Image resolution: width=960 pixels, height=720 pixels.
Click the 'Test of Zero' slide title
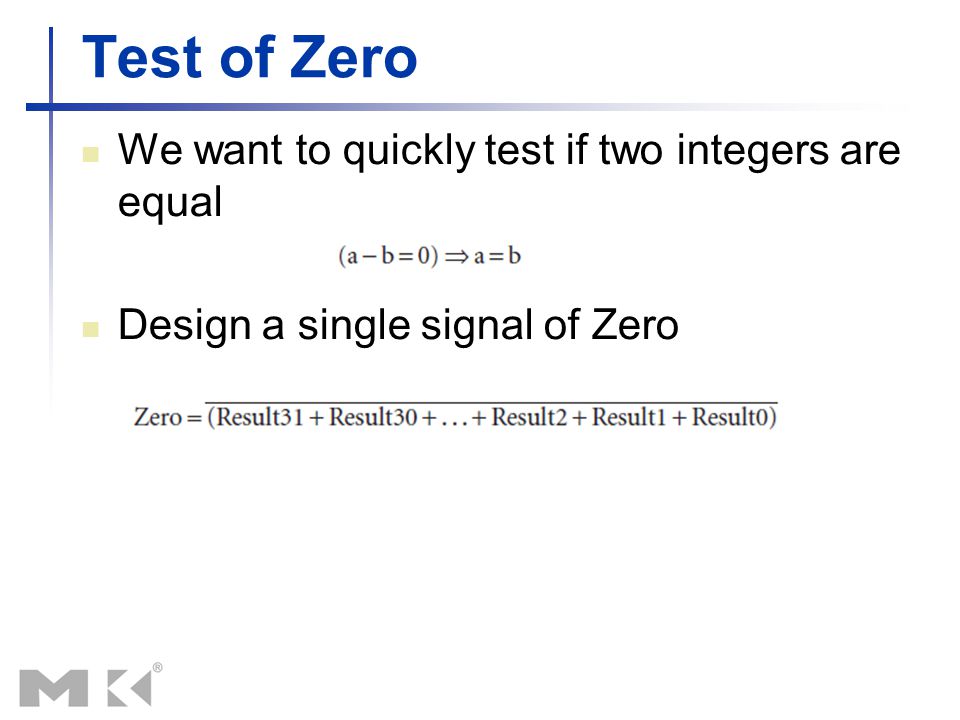coord(250,57)
